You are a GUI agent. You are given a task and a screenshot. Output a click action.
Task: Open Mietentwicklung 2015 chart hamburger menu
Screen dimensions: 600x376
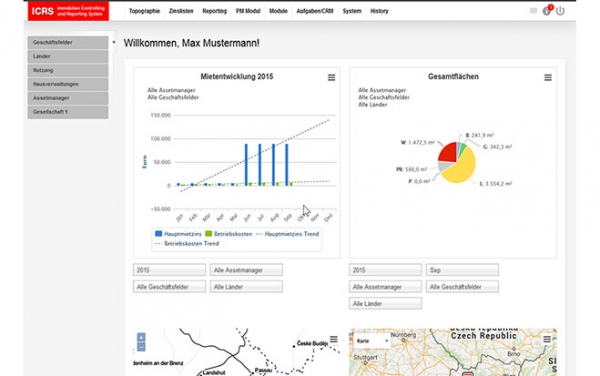[331, 78]
